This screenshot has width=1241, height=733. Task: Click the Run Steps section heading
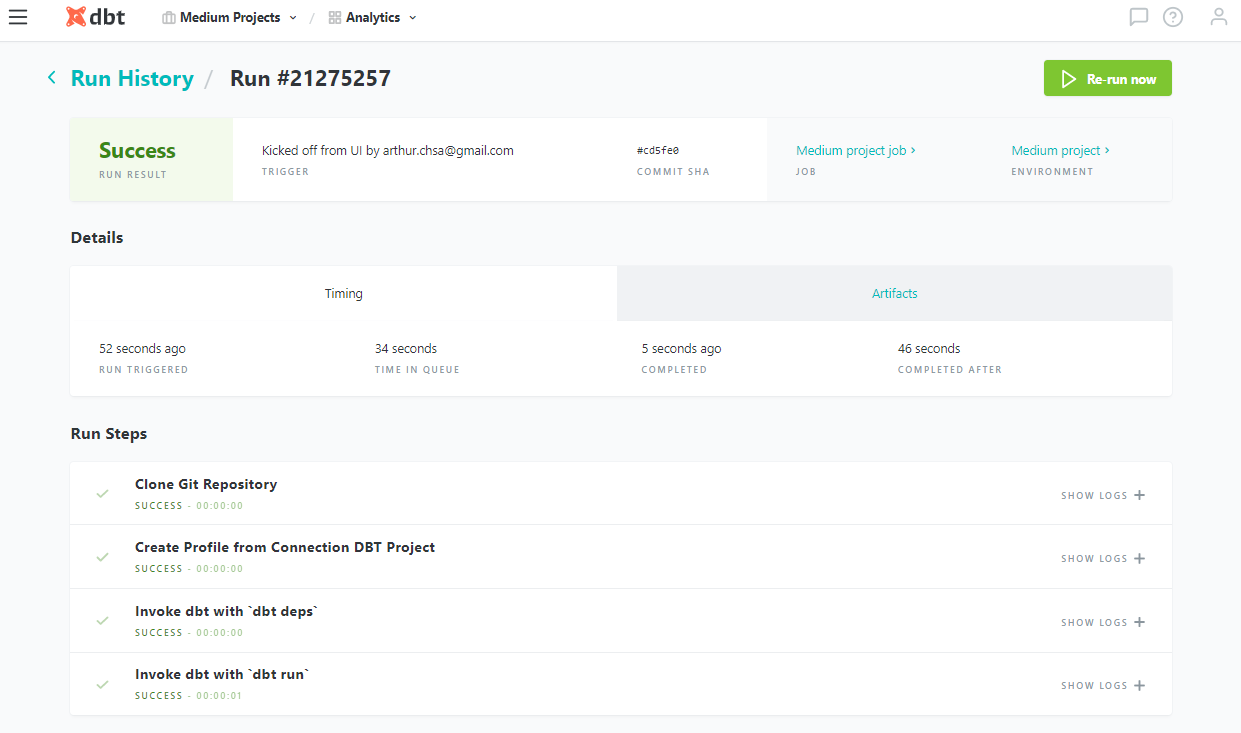point(109,434)
